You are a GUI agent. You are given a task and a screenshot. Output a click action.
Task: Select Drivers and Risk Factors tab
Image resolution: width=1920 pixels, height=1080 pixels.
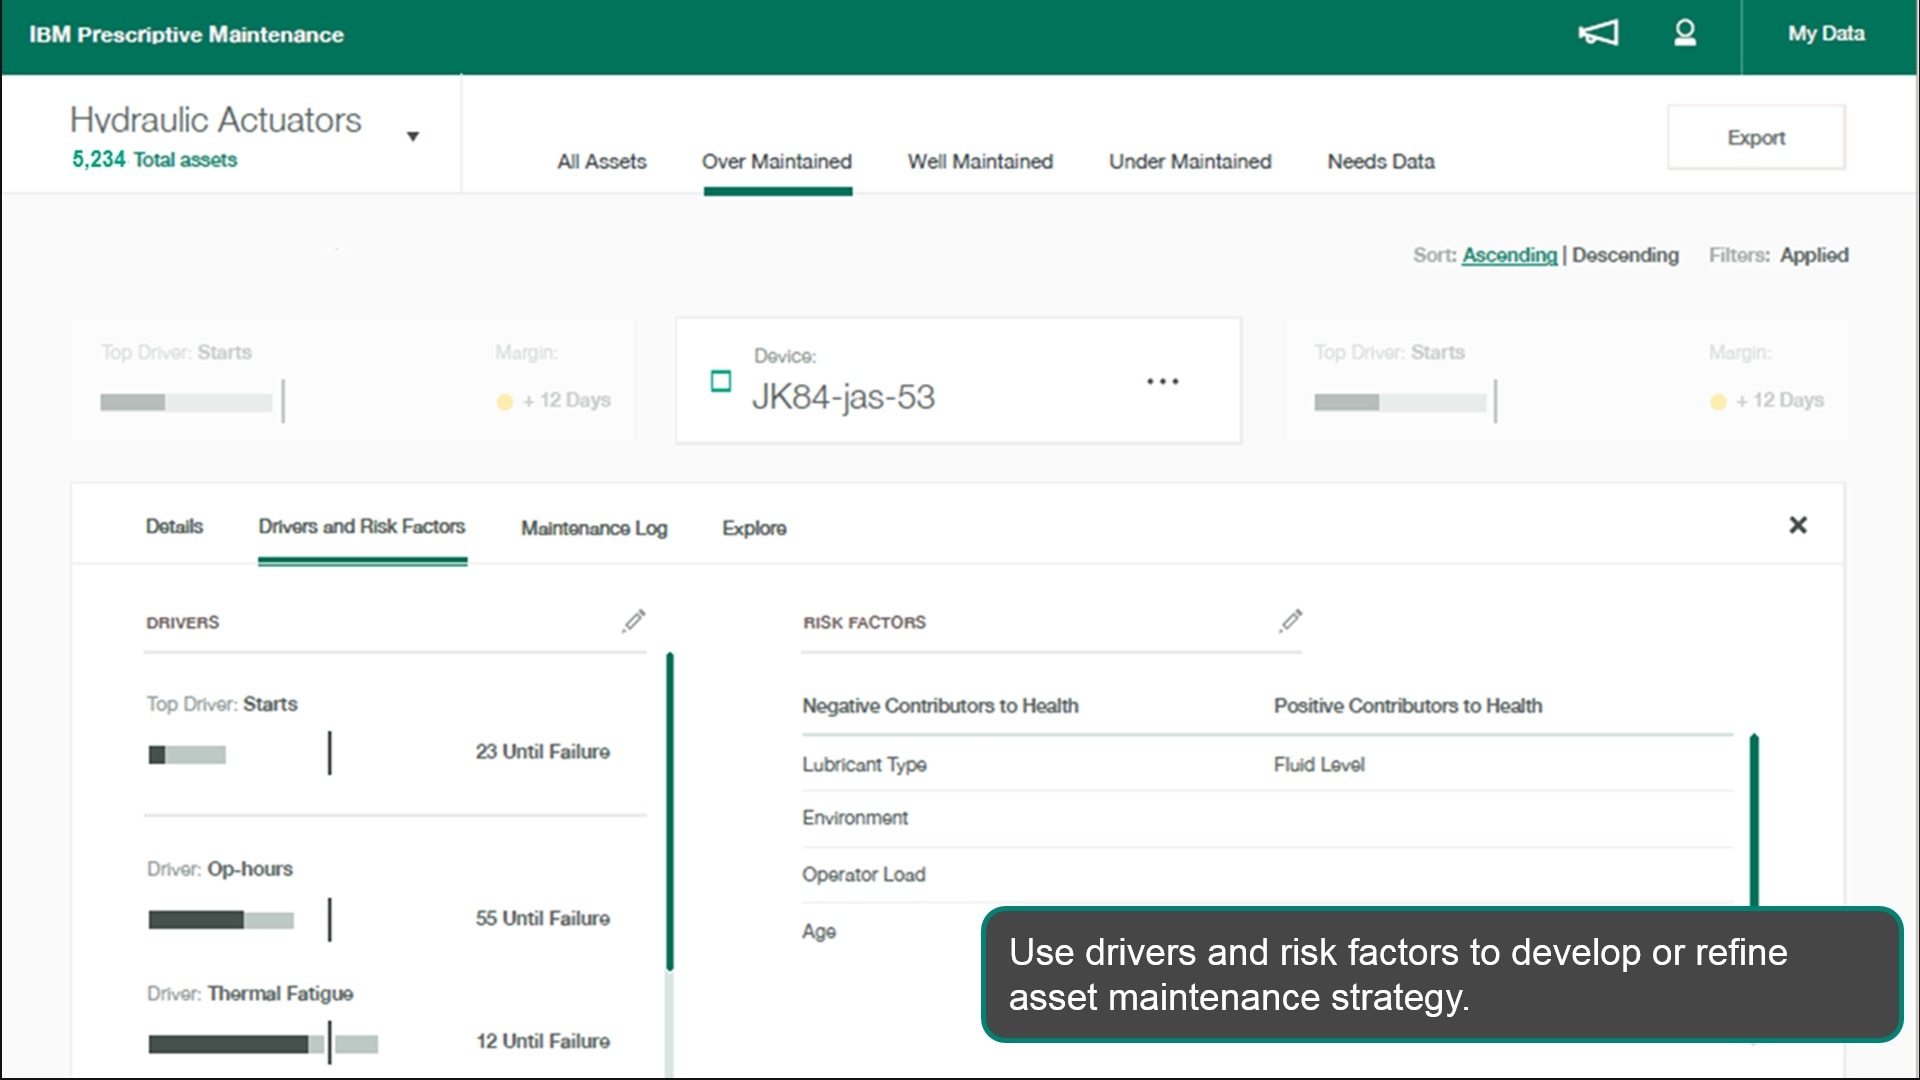362,526
